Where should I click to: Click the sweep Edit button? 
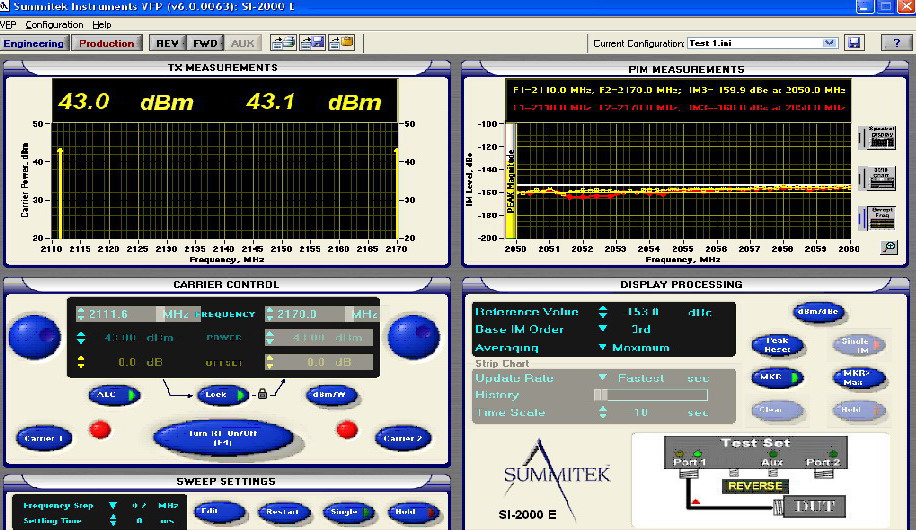219,512
